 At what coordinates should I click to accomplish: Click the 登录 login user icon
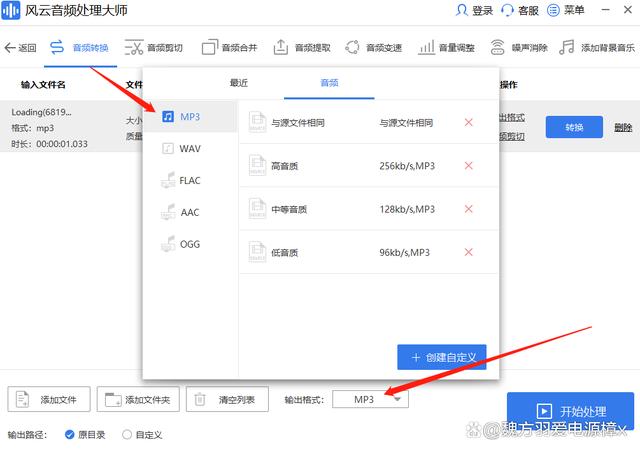pyautogui.click(x=462, y=10)
